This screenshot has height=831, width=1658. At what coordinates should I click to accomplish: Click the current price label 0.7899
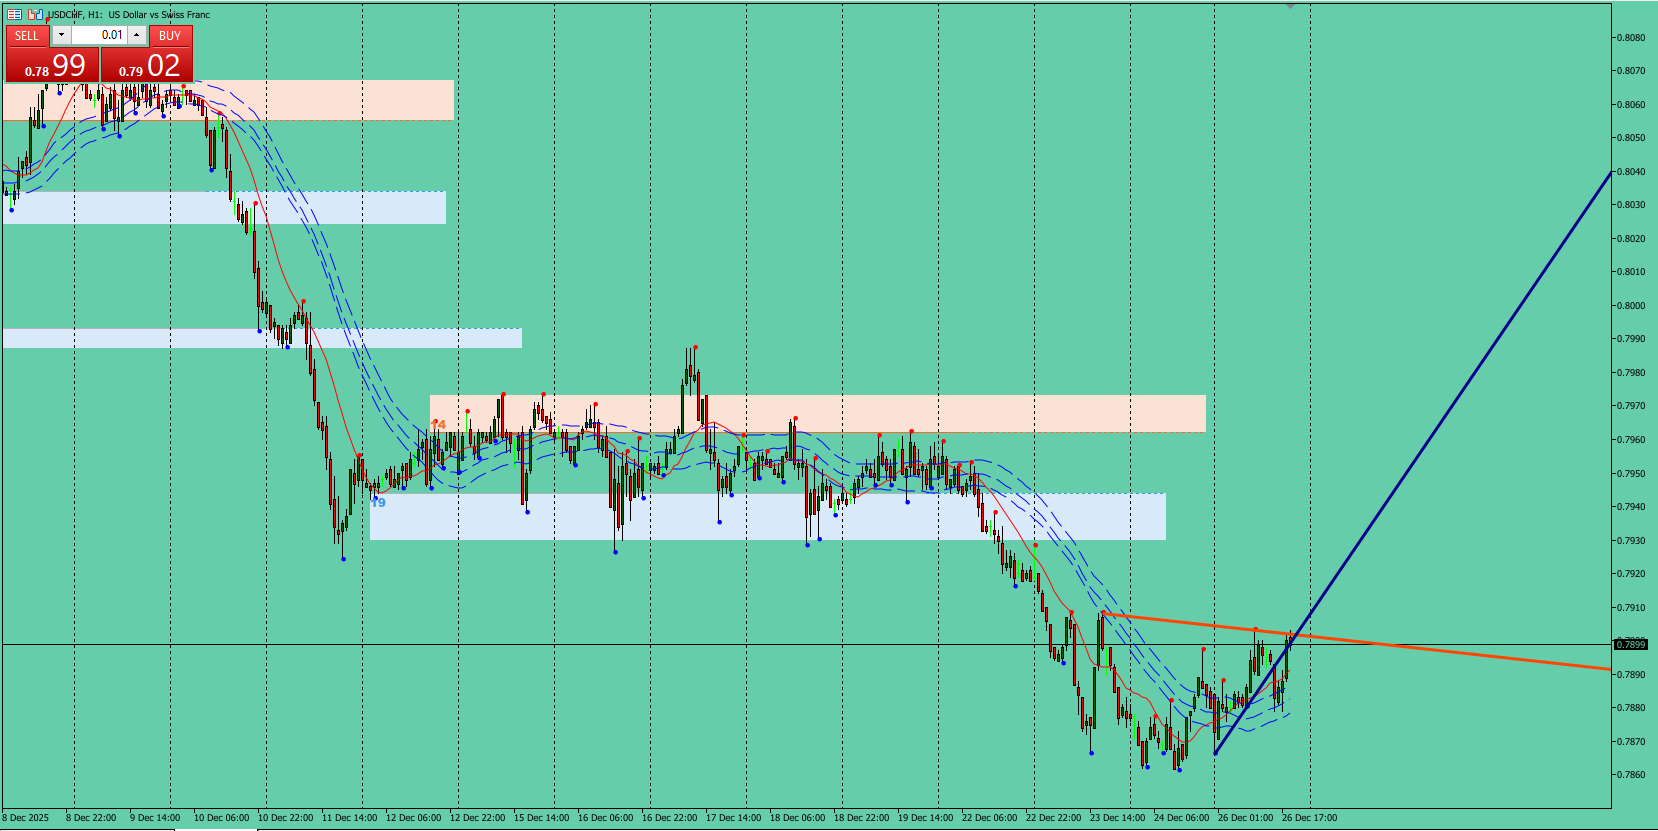(x=1631, y=645)
